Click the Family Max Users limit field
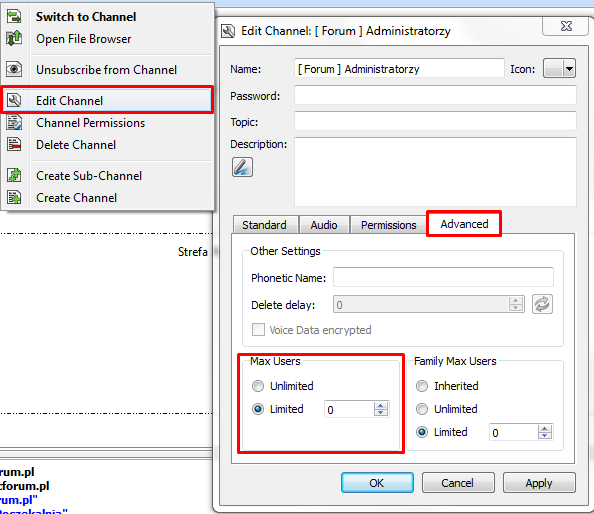594x514 pixels. [x=513, y=432]
